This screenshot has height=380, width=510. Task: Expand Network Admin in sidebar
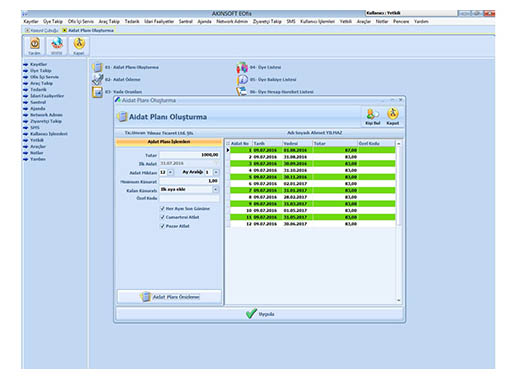coord(46,115)
